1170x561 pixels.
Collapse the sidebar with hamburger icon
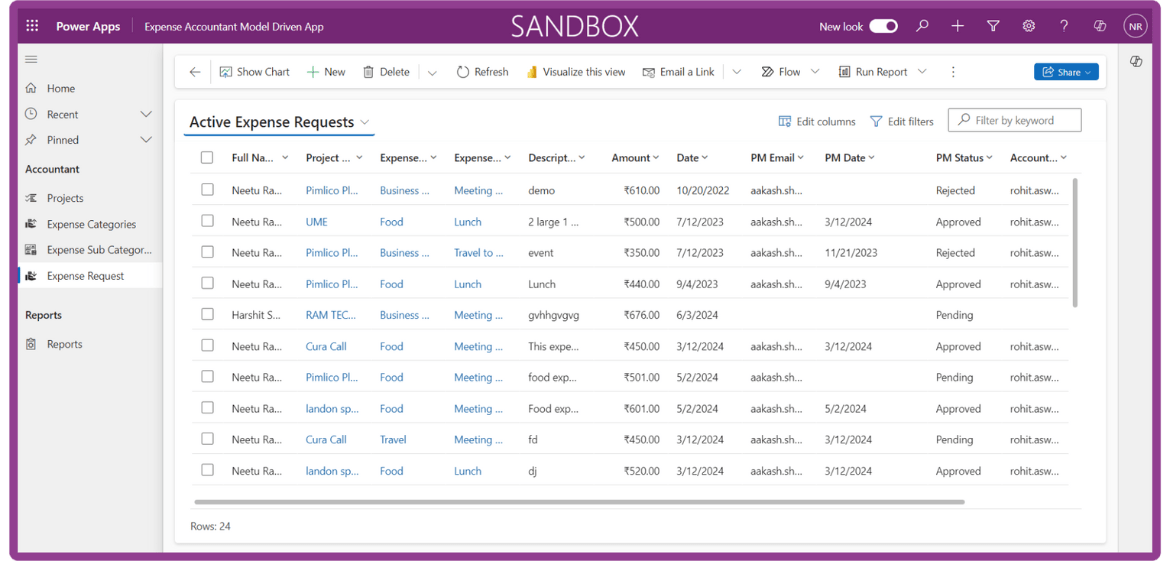[31, 59]
